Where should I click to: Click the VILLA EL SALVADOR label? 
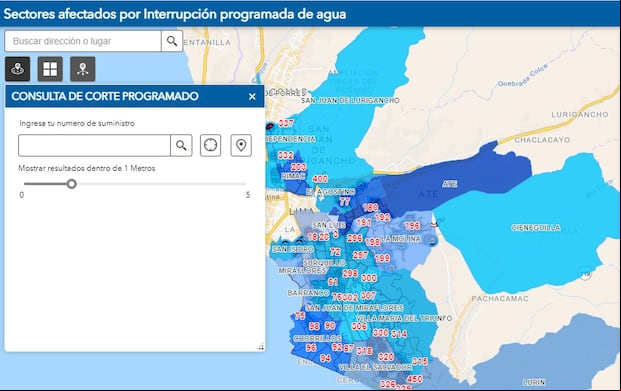pos(375,367)
